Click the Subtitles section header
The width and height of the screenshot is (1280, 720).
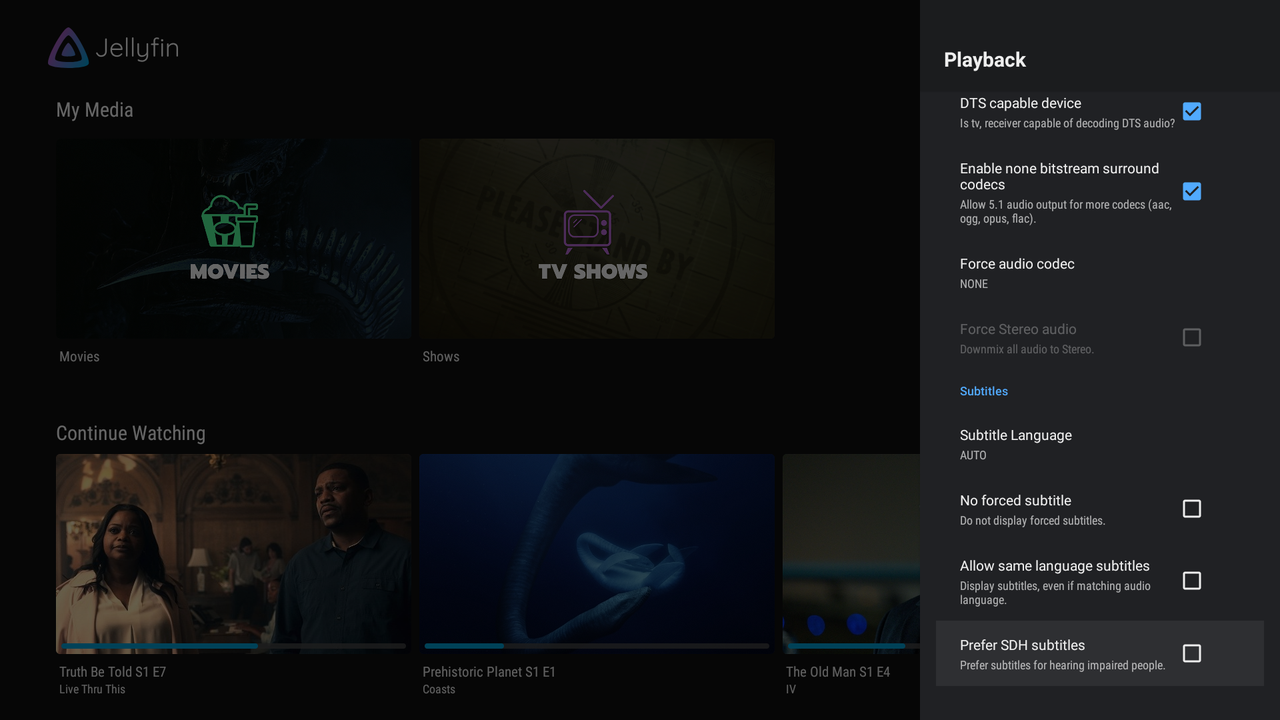tap(984, 391)
